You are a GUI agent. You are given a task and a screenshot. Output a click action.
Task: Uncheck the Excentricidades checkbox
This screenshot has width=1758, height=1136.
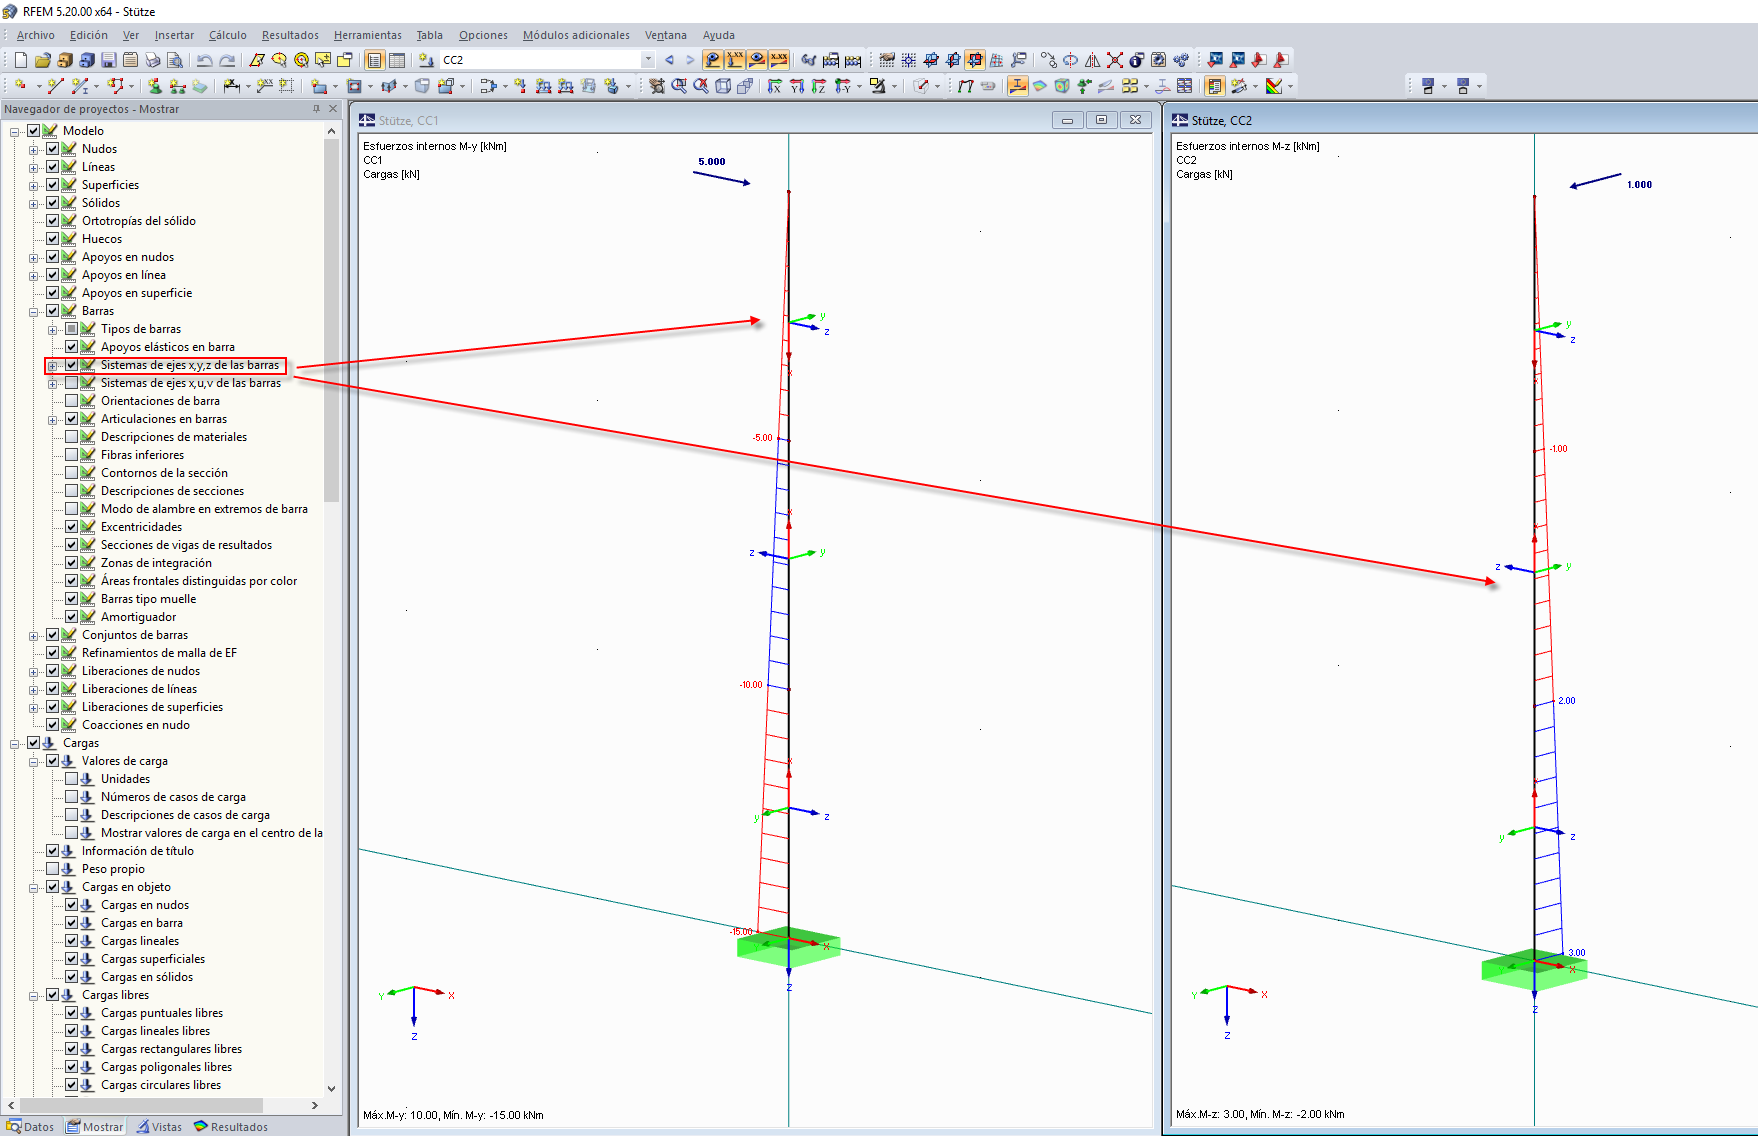(72, 527)
